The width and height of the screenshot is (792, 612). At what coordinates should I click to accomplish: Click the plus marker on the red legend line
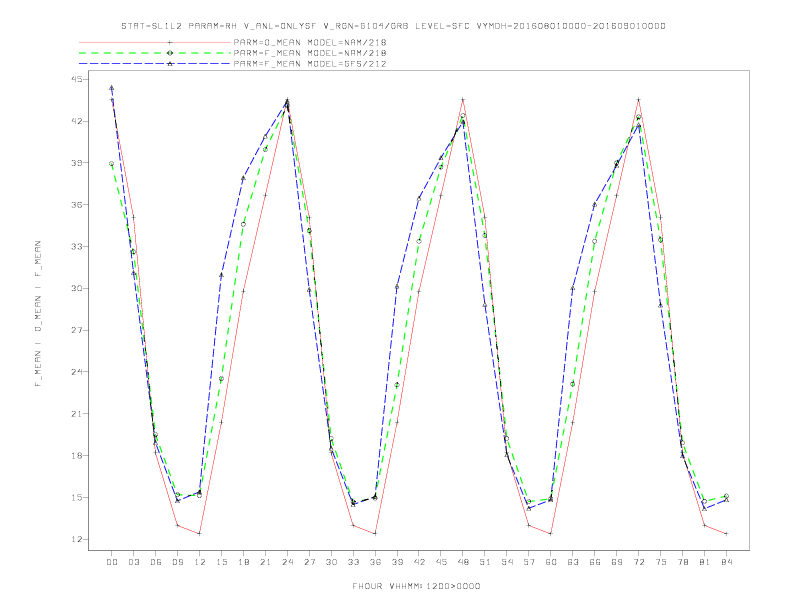point(170,42)
